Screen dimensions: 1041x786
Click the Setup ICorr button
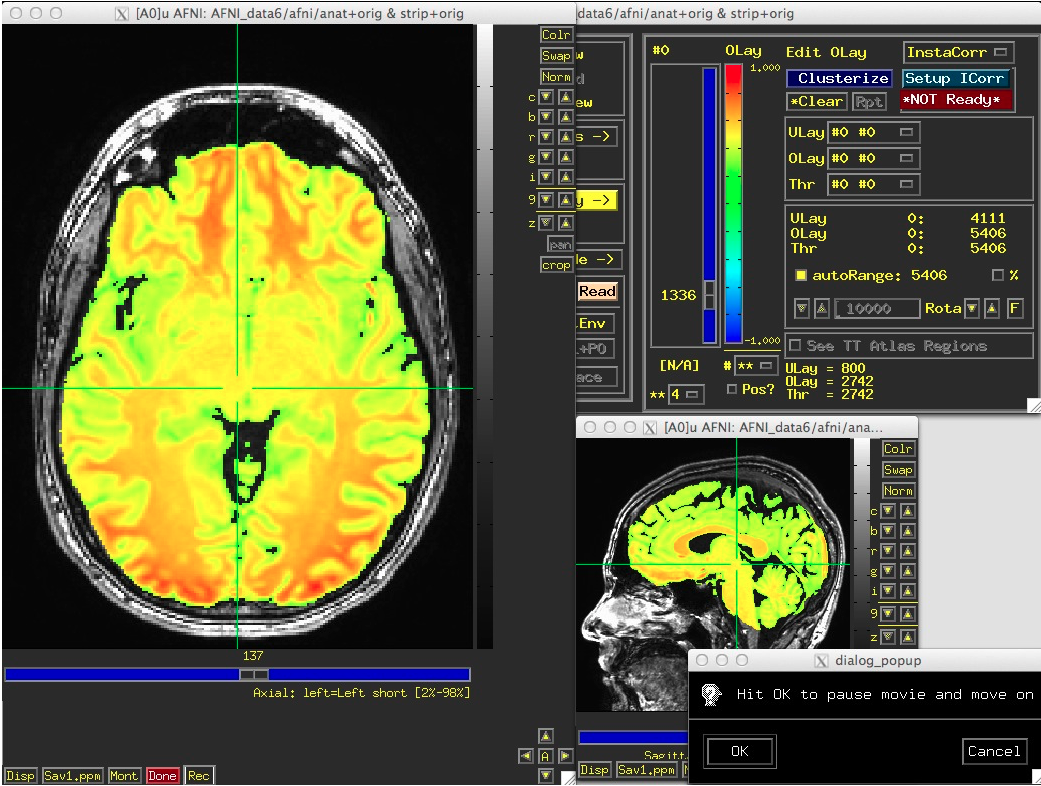[956, 78]
